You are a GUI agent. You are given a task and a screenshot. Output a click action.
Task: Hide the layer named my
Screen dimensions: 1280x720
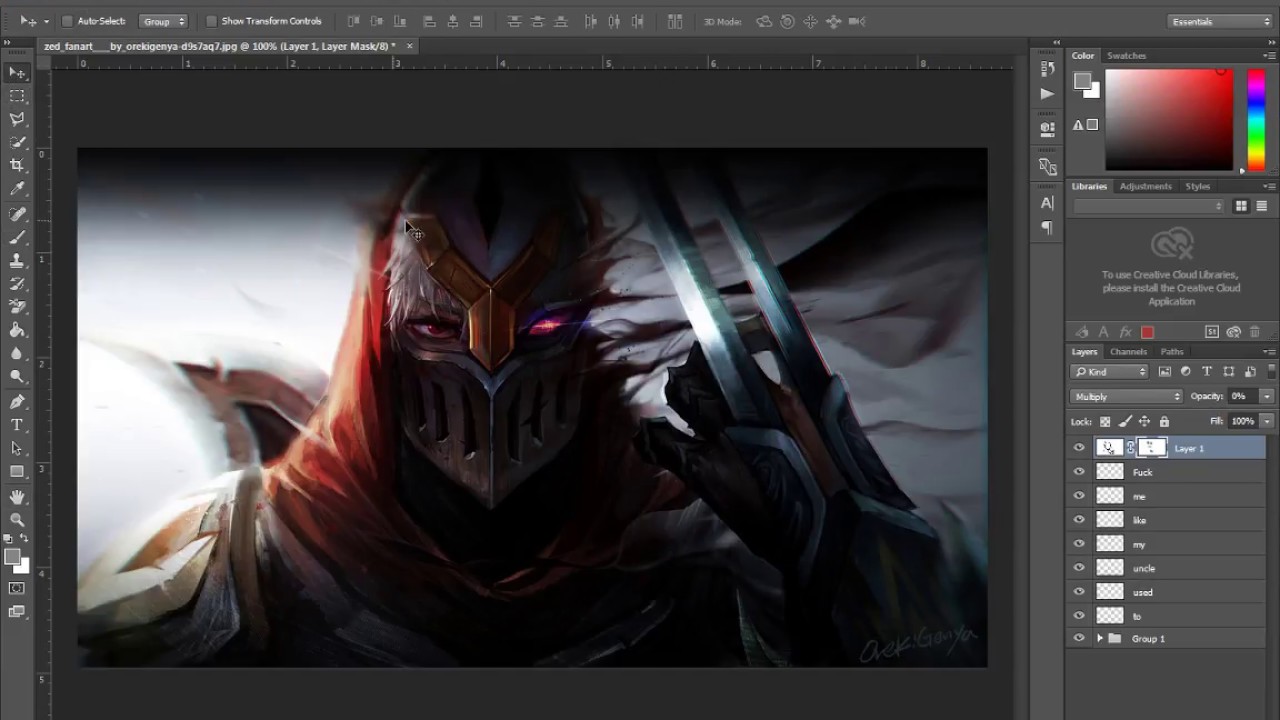click(1079, 544)
